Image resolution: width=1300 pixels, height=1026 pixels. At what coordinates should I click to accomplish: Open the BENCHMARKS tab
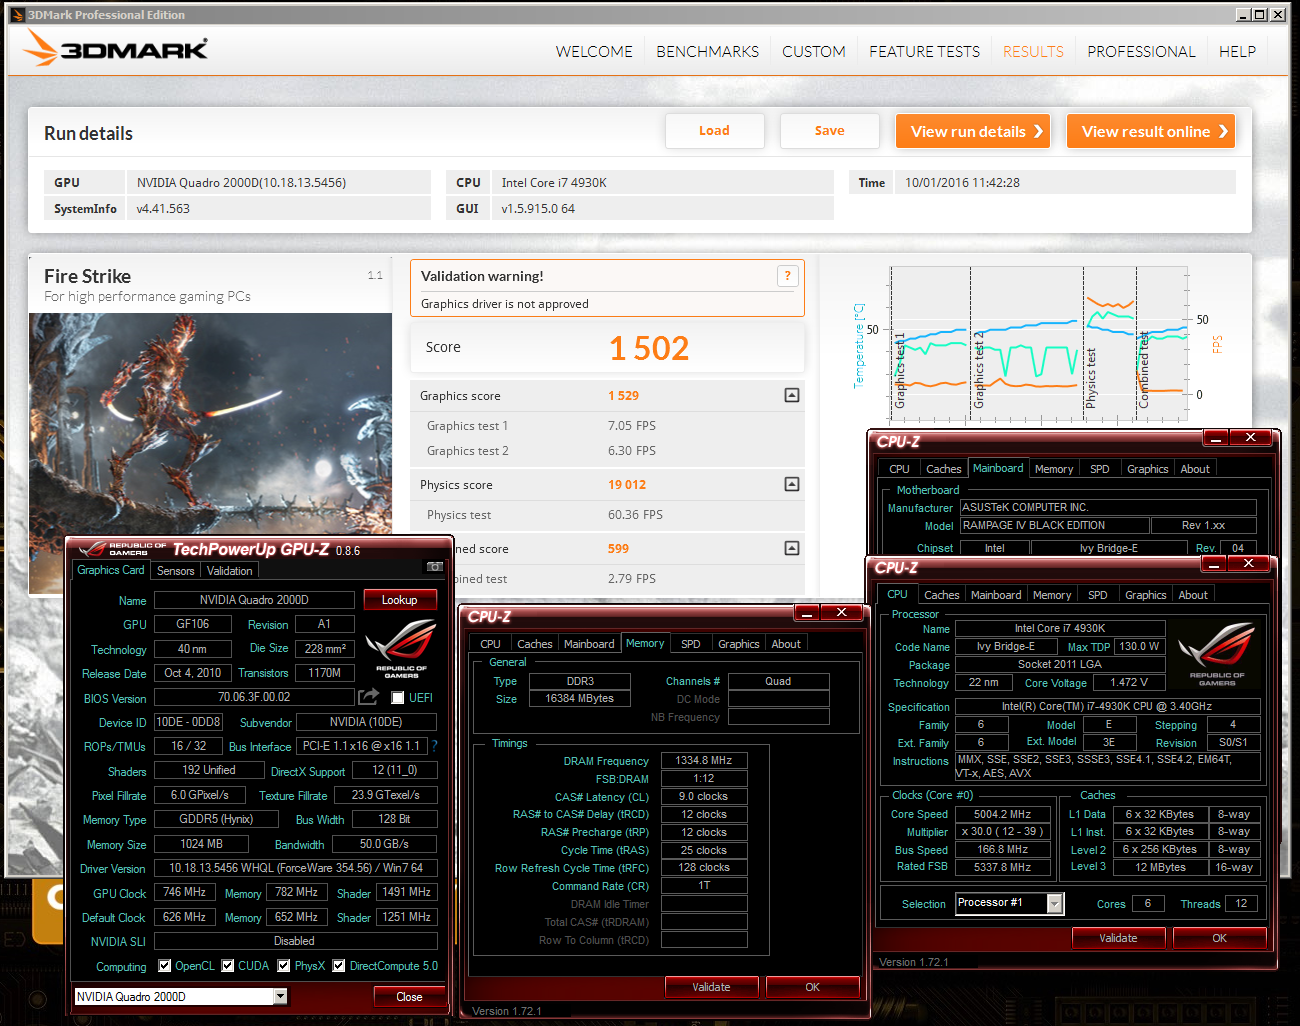pyautogui.click(x=707, y=52)
